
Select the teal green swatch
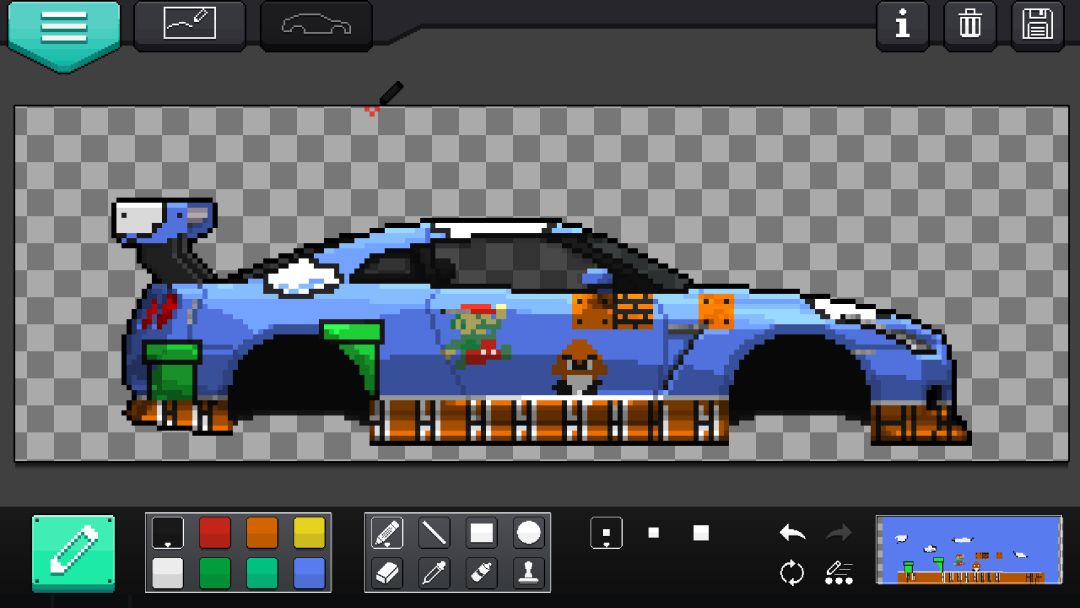tap(262, 573)
